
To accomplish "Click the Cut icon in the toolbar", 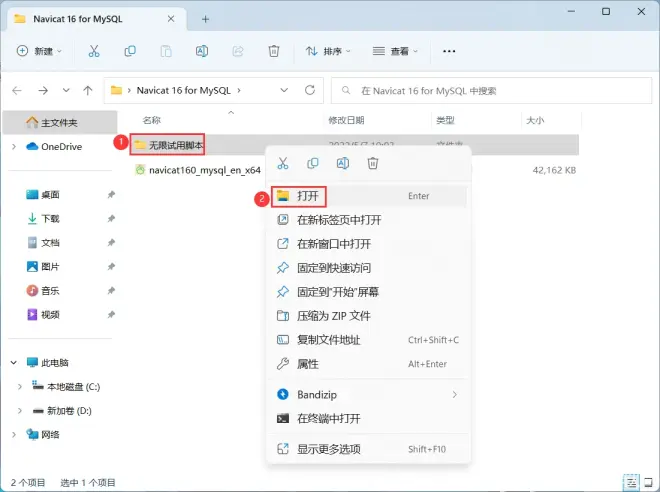I will (x=94, y=51).
